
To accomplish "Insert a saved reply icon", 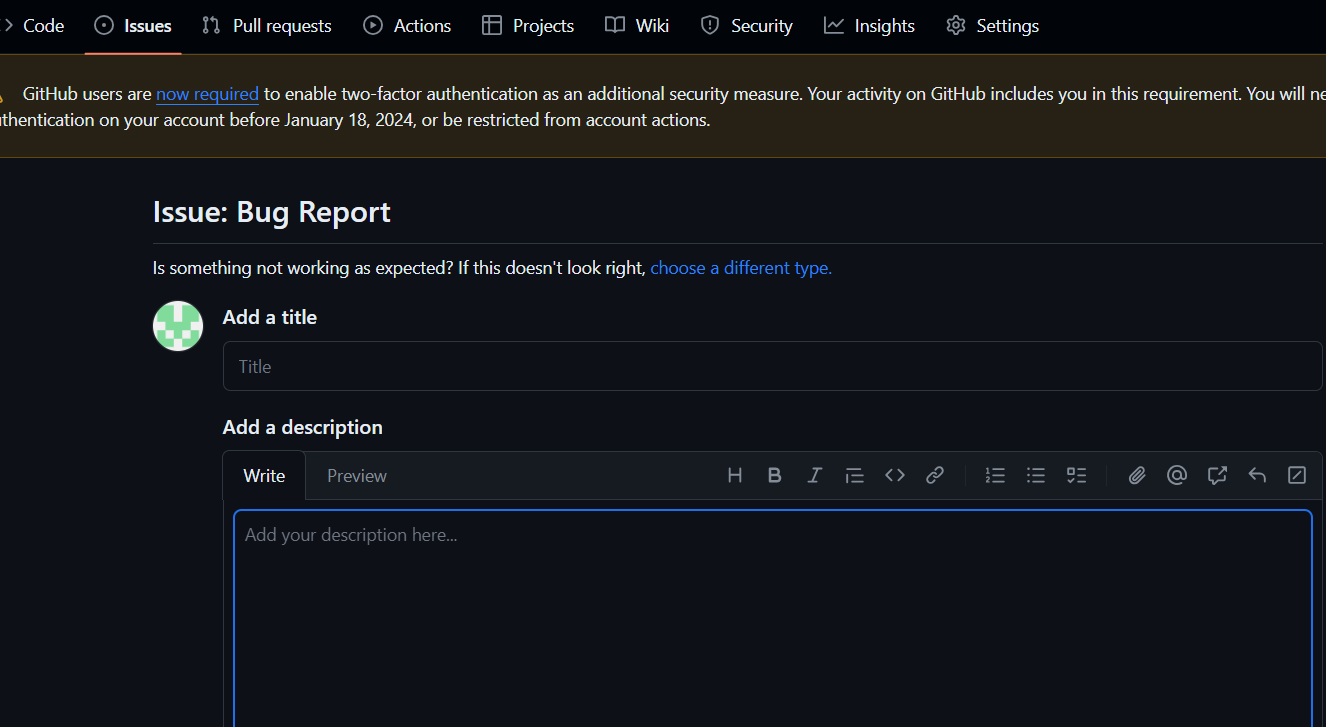I will (x=1257, y=476).
